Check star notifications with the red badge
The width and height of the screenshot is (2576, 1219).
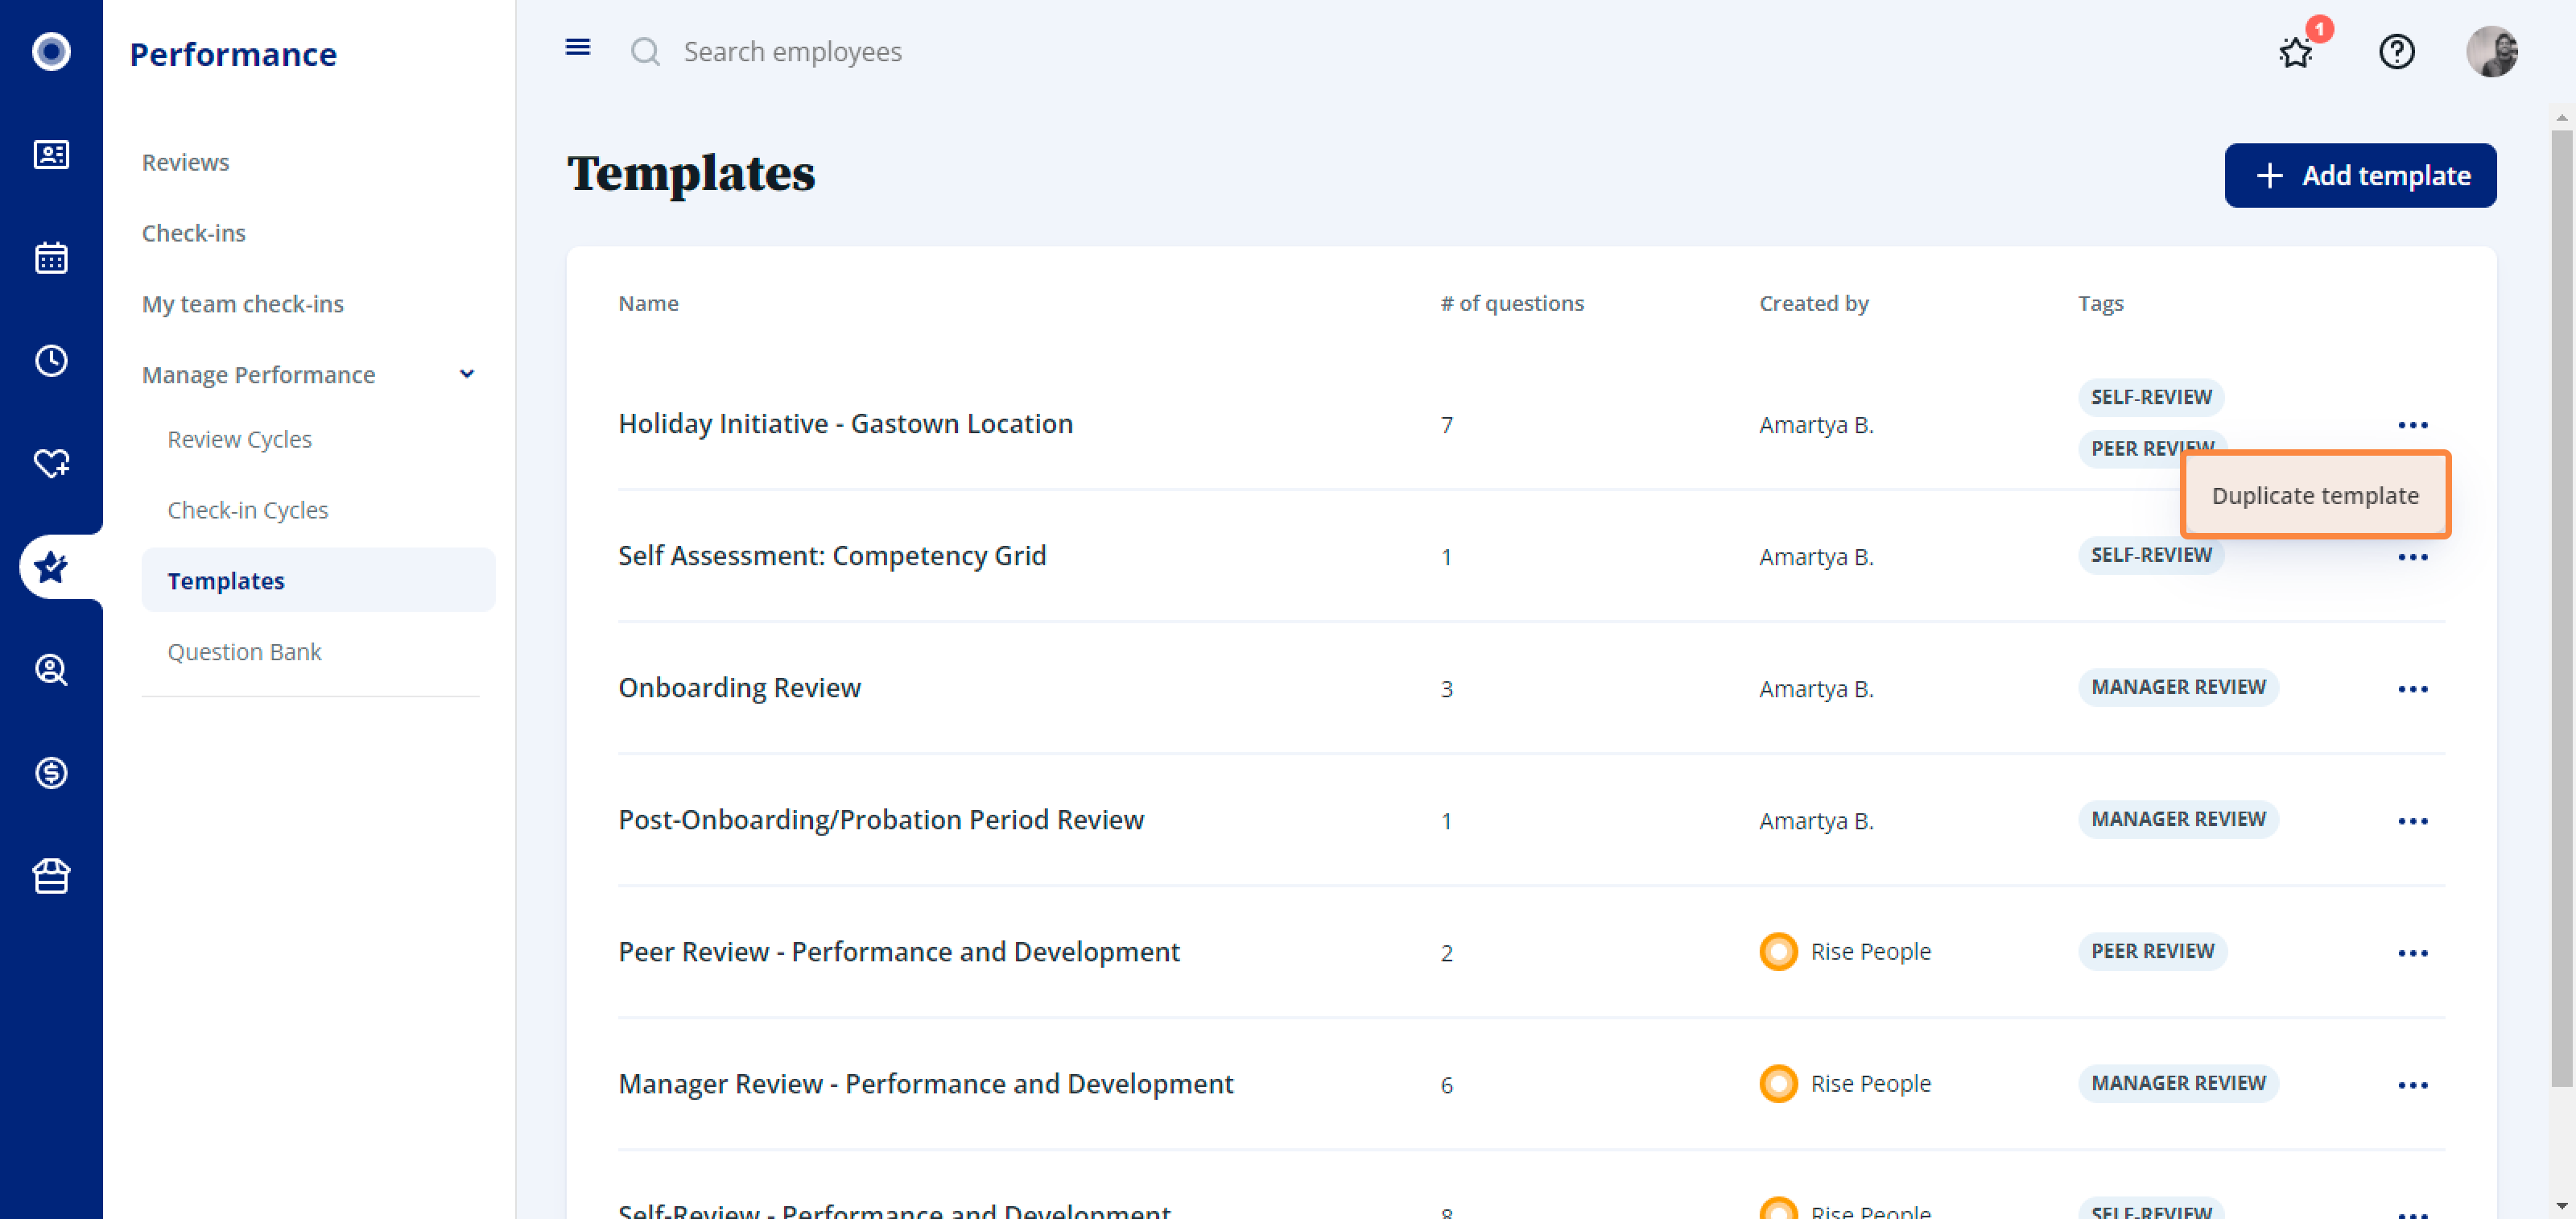[x=2297, y=52]
